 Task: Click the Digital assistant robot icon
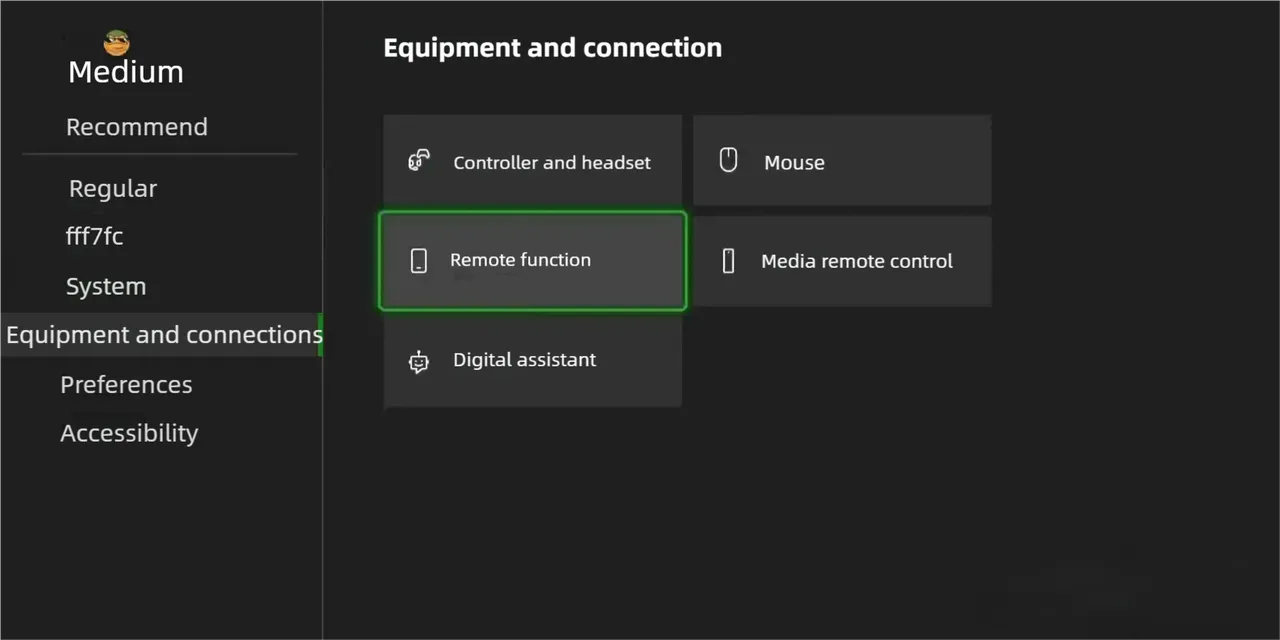coord(419,362)
